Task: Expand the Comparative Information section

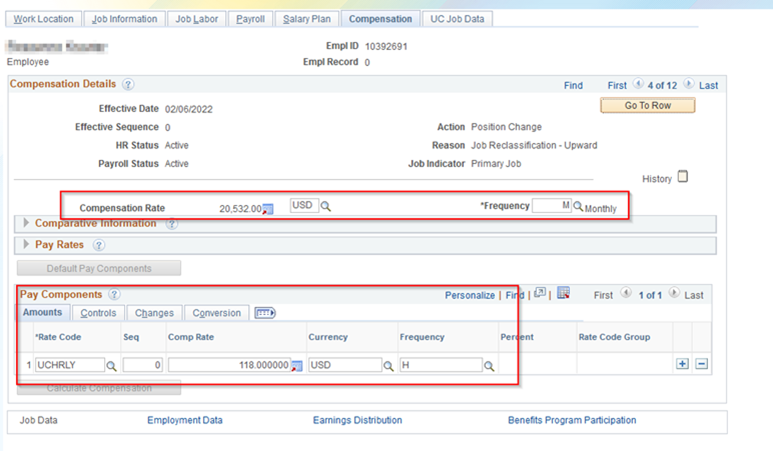Action: point(26,223)
